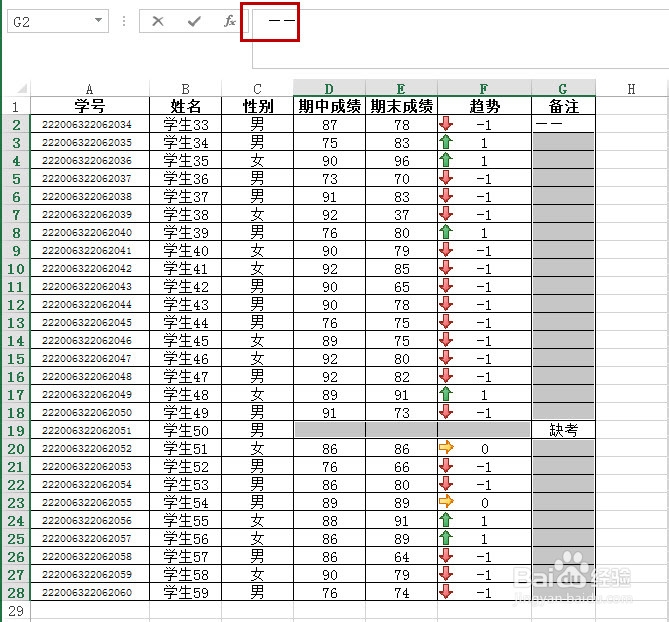Click student ID 222006322062034
This screenshot has width=669, height=622.
[x=87, y=125]
